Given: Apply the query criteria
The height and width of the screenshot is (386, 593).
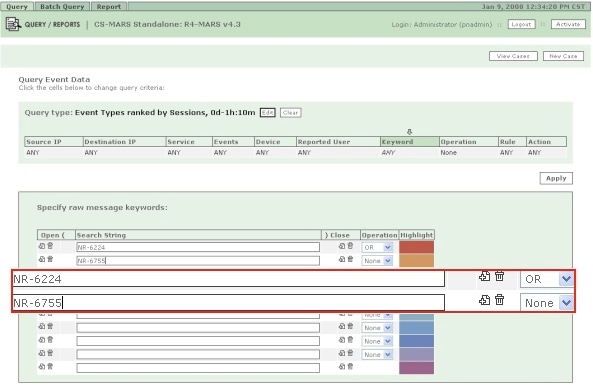Looking at the screenshot, I should 556,178.
